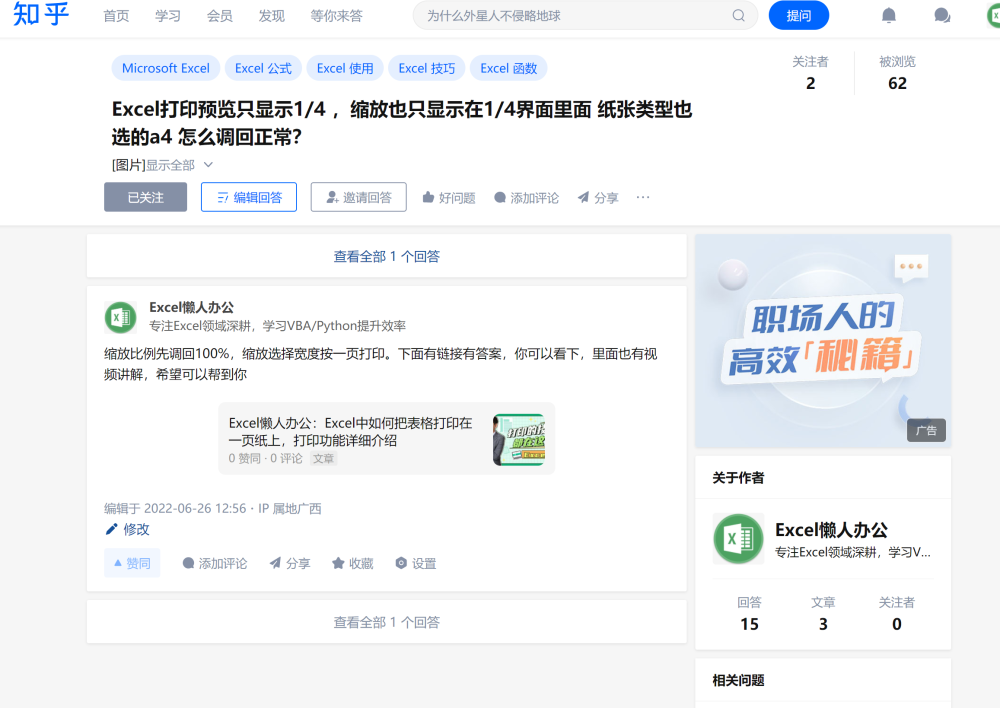Viewport: 1000px width, 708px height.
Task: Click the question's 关注者 2 statistic
Action: [x=810, y=73]
